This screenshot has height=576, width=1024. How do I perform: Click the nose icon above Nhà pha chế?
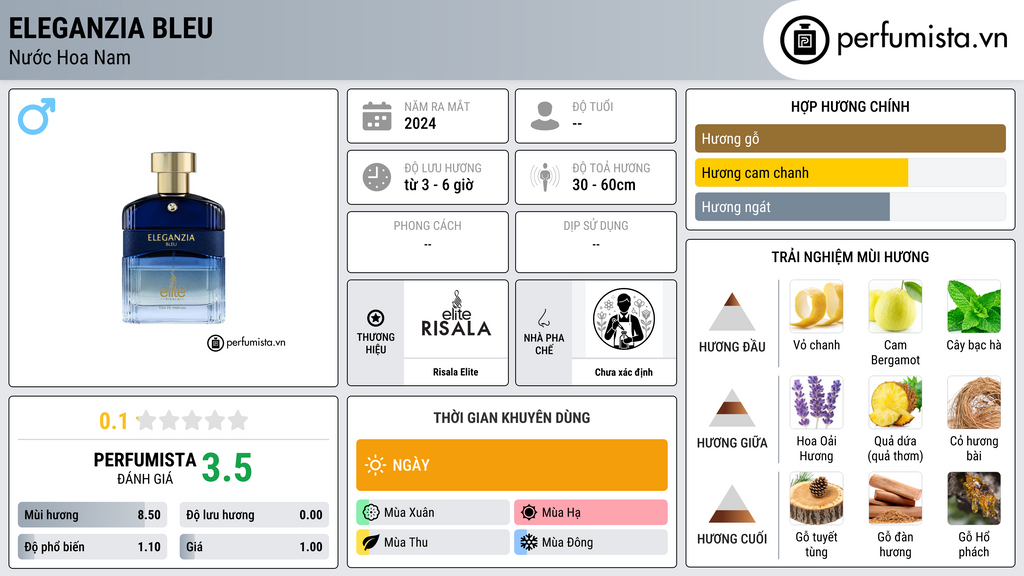543,318
